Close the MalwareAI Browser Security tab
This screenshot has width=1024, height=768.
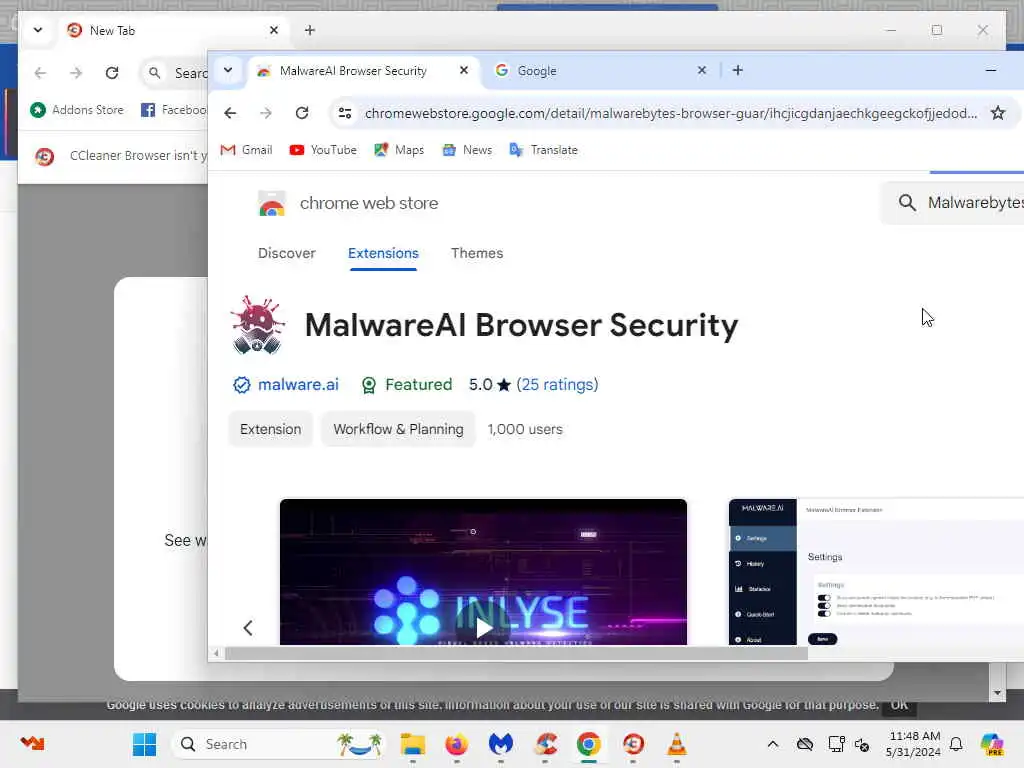[x=464, y=70]
